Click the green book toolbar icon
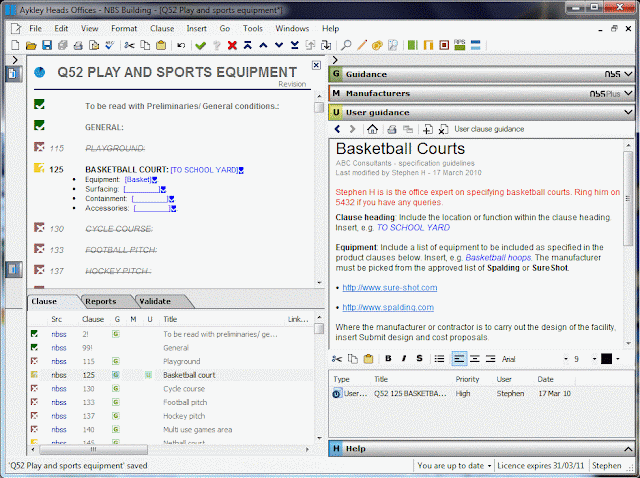This screenshot has width=640, height=478. 413,45
